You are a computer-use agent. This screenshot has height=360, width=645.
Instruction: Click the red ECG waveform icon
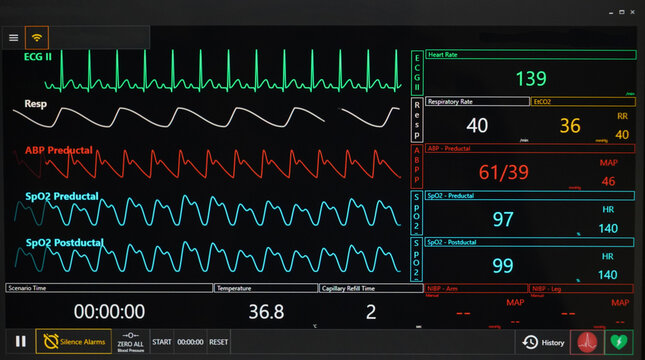tap(587, 342)
